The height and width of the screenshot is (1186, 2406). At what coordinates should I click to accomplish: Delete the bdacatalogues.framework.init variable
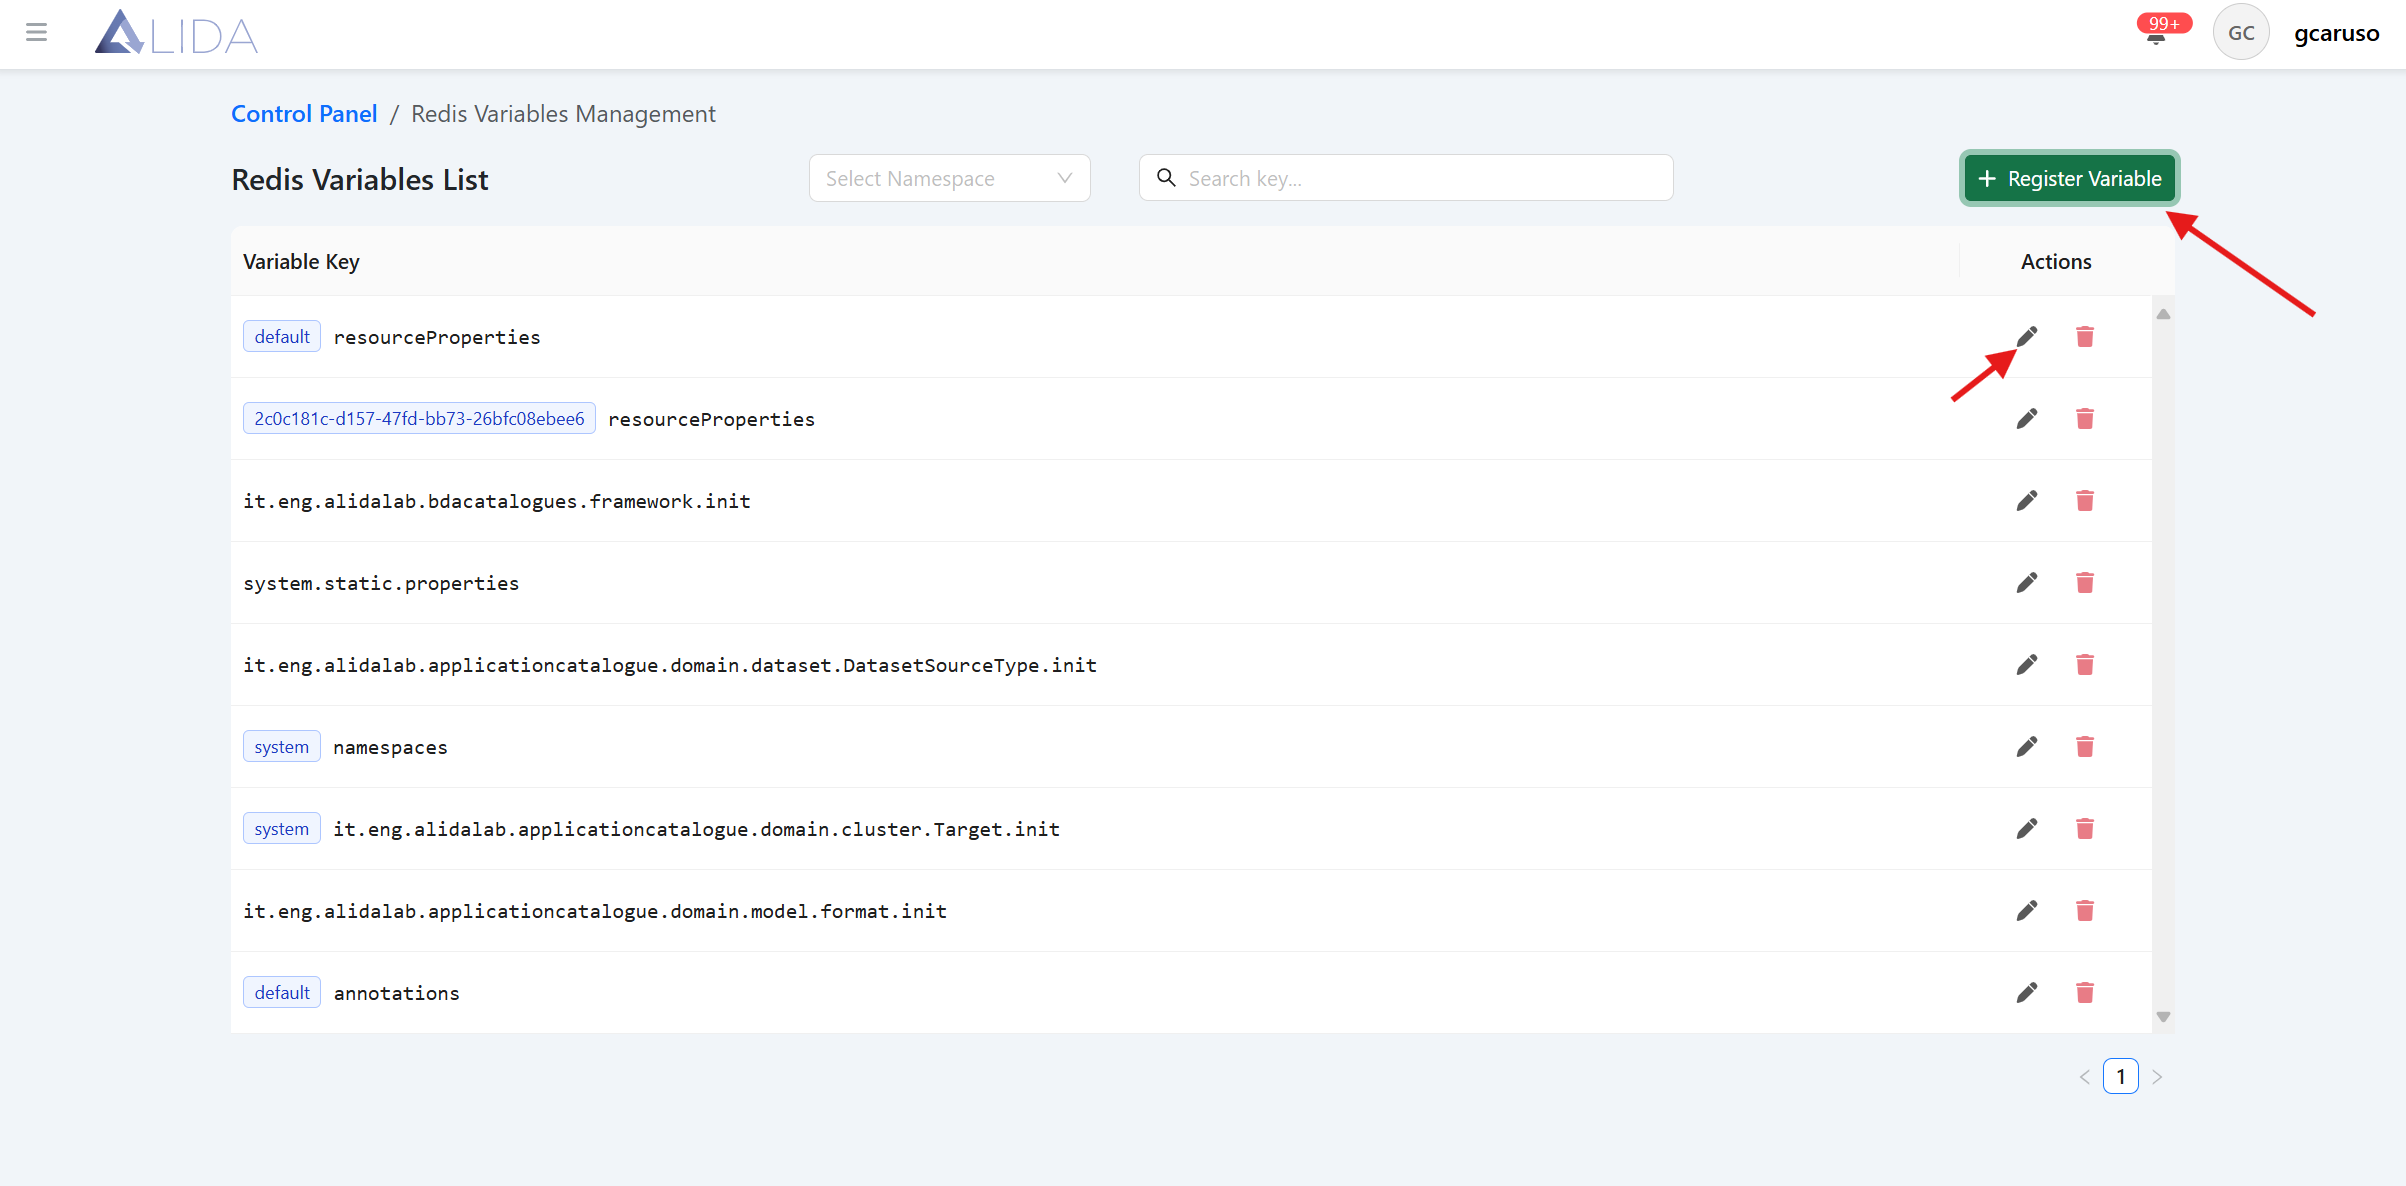(2085, 501)
